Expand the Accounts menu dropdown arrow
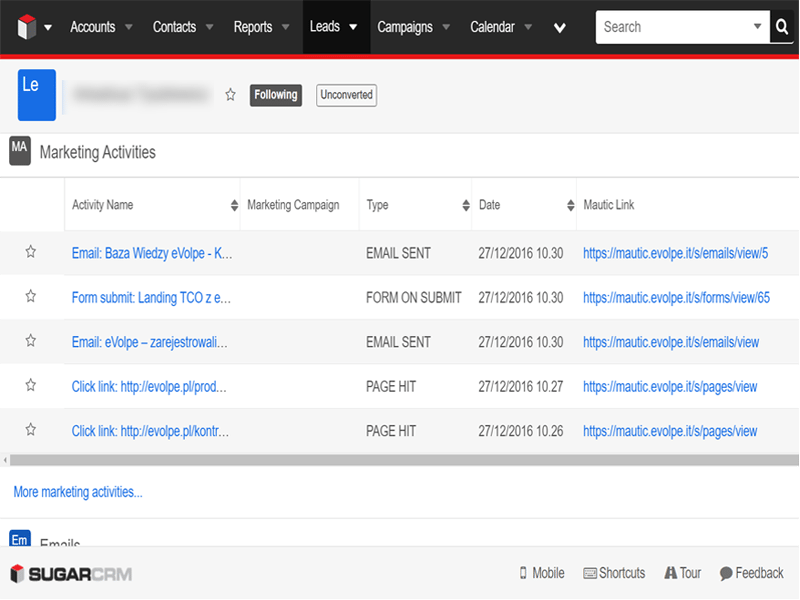The width and height of the screenshot is (800, 600). click(x=131, y=27)
